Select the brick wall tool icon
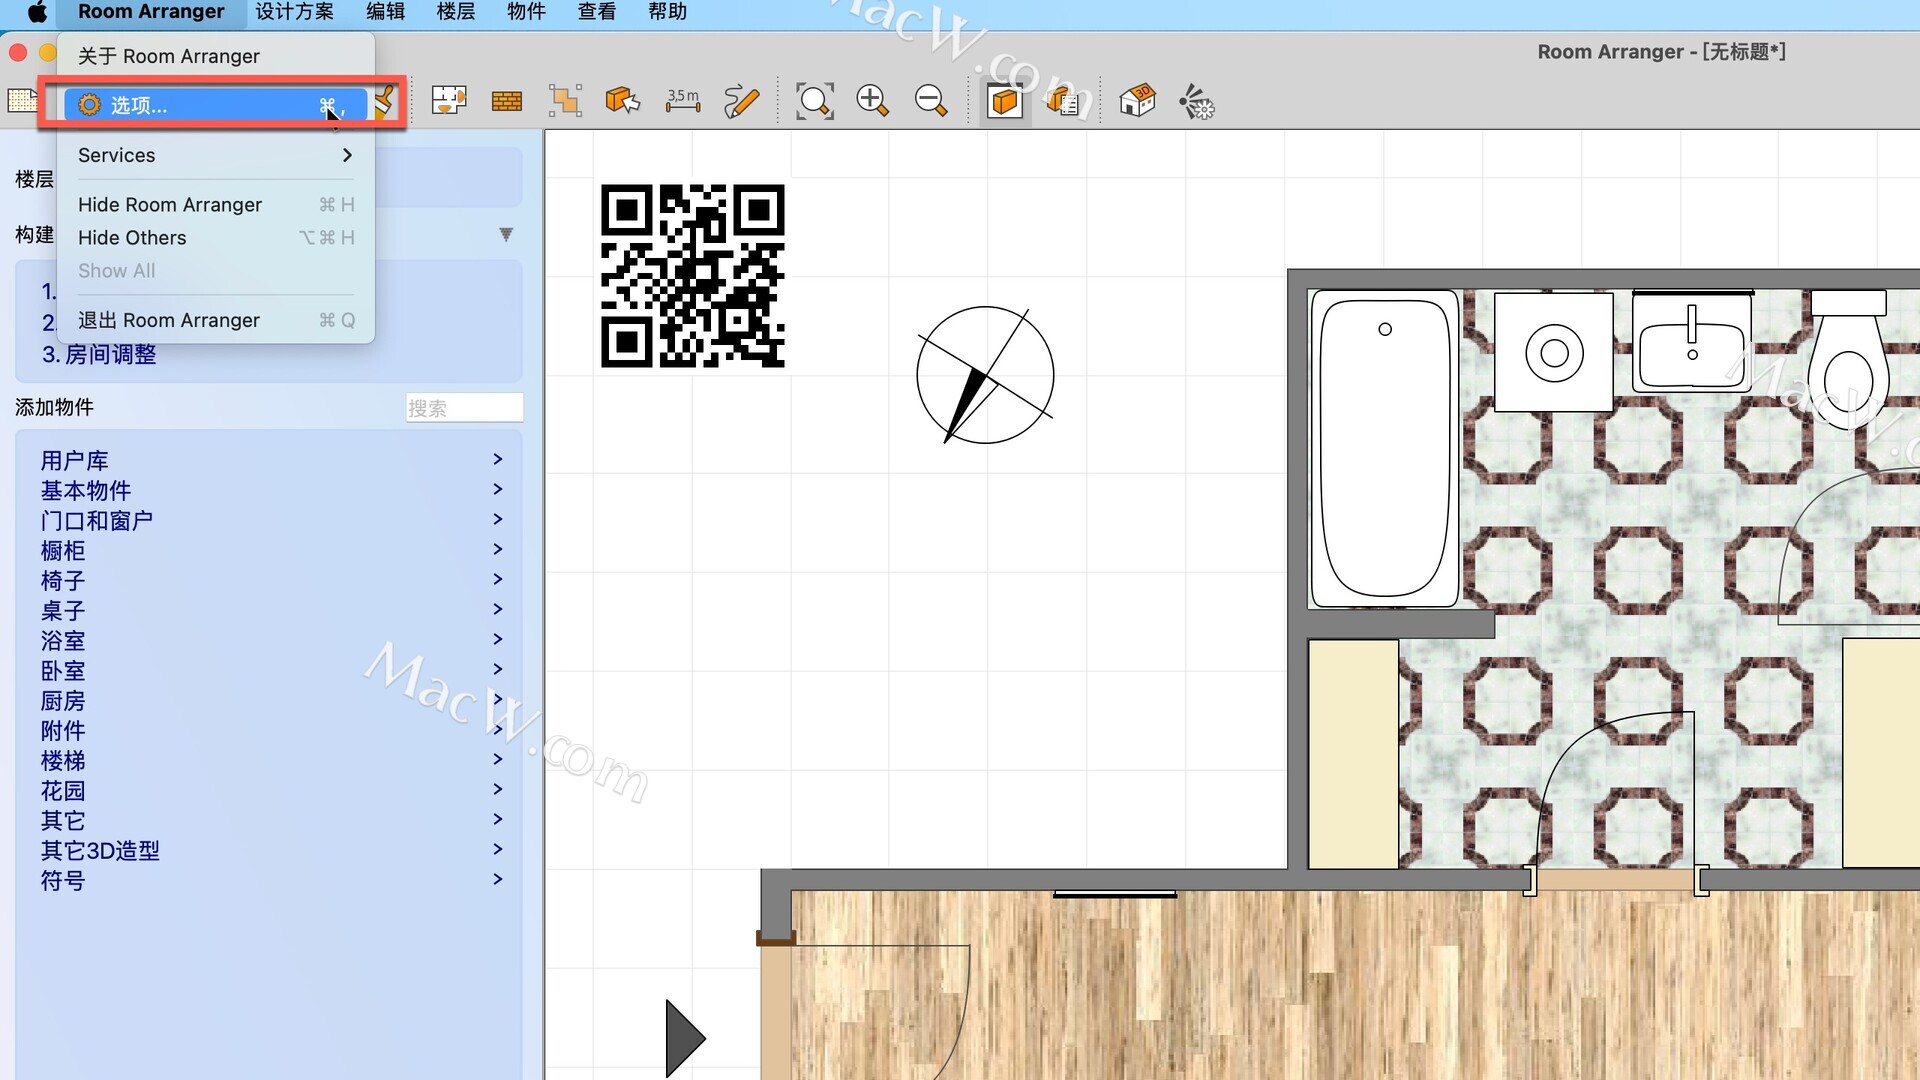 pyautogui.click(x=507, y=101)
